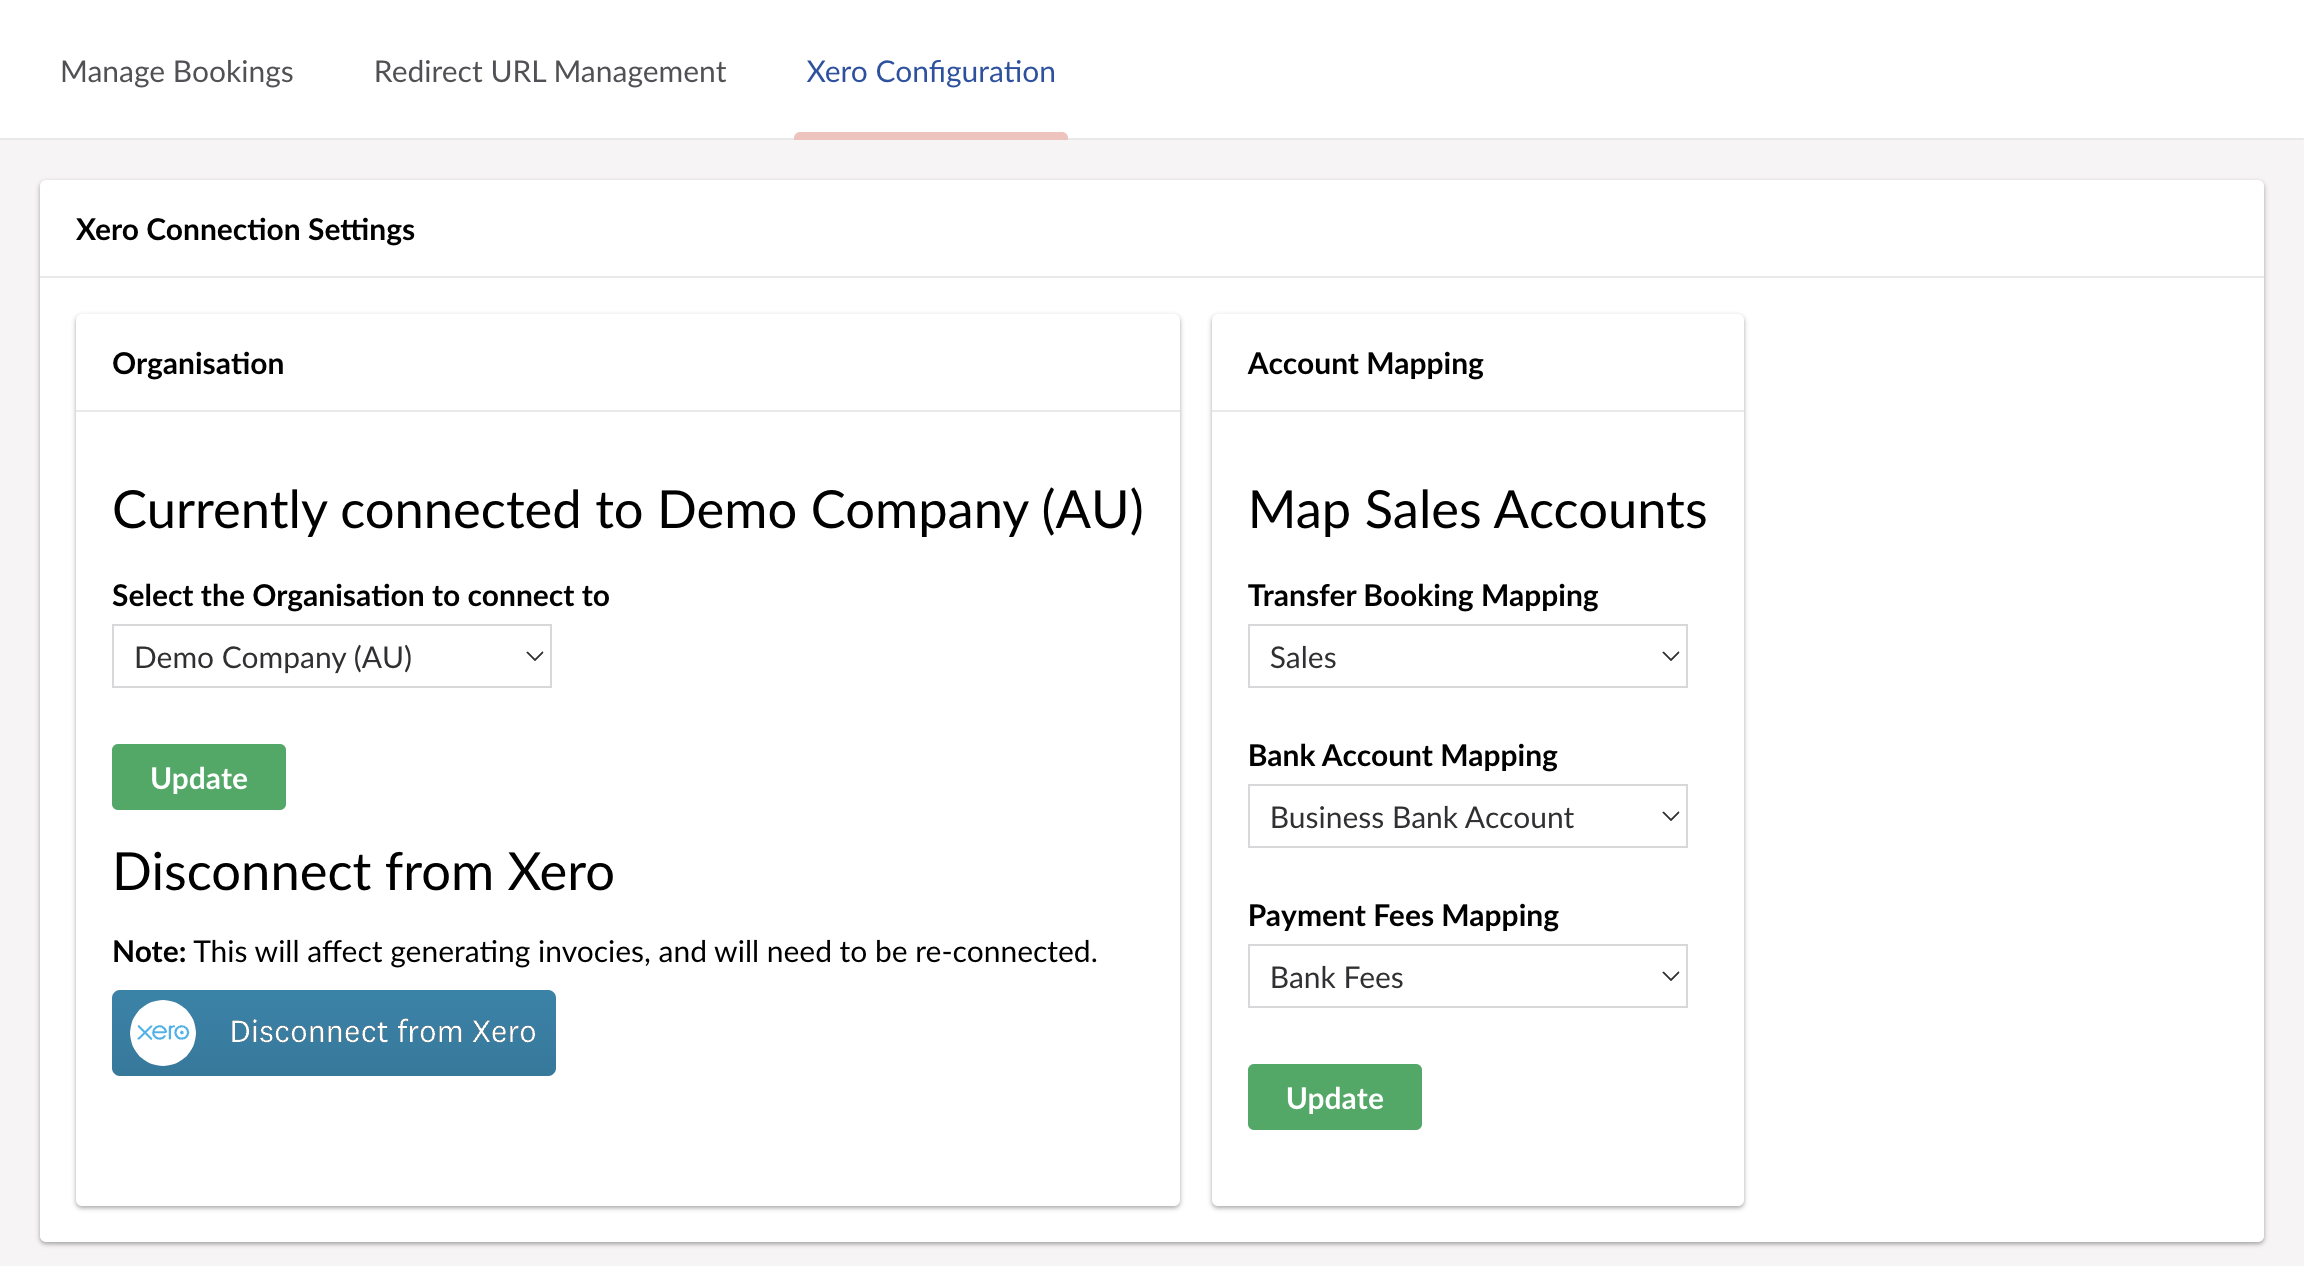Click the 'Currently connected to Demo Company' heading
The image size is (2304, 1266).
click(627, 510)
